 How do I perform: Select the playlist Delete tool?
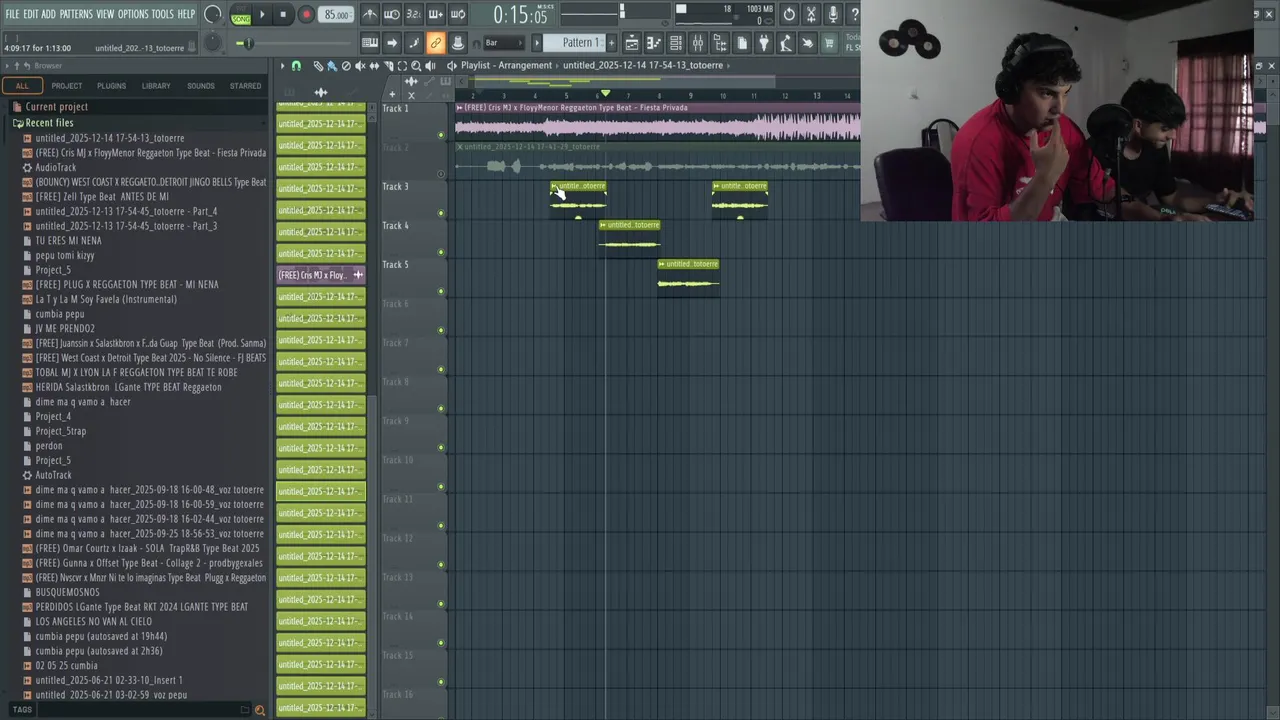coord(346,66)
